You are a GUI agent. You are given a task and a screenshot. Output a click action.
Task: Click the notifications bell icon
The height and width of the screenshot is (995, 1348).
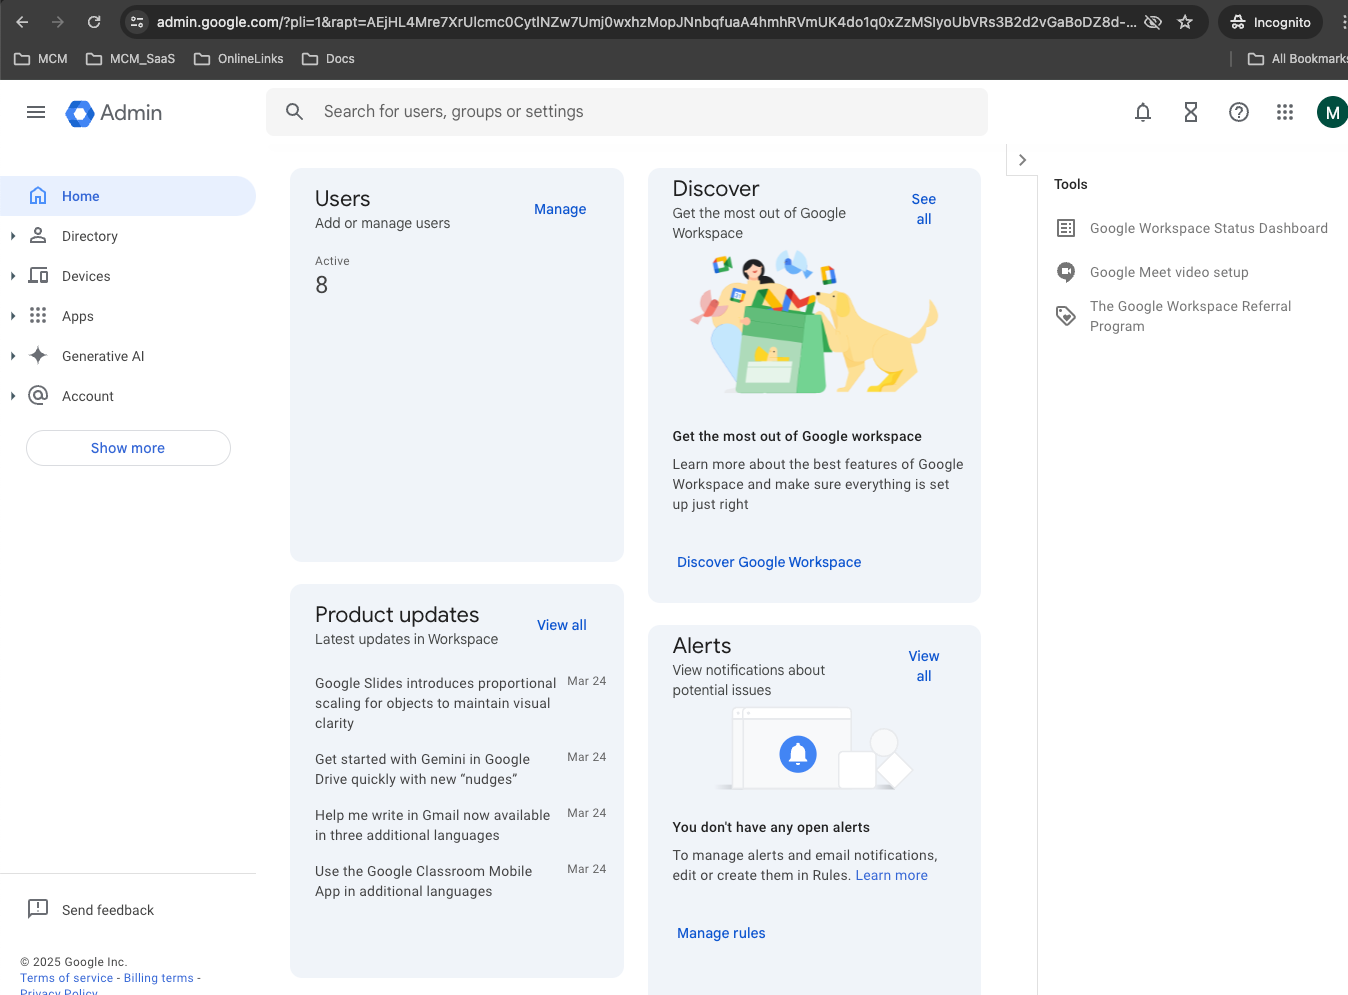click(x=1143, y=112)
